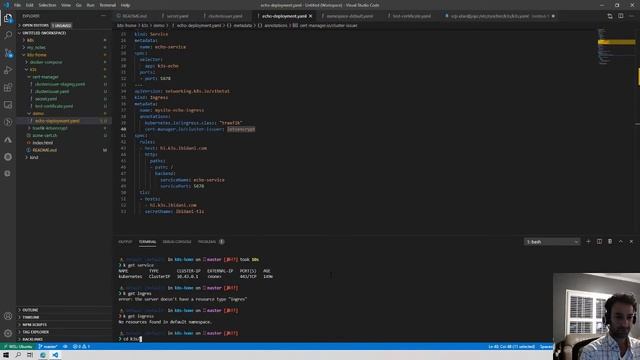Open the Extensions view
Viewport: 640px width, 360px height.
[x=8, y=87]
